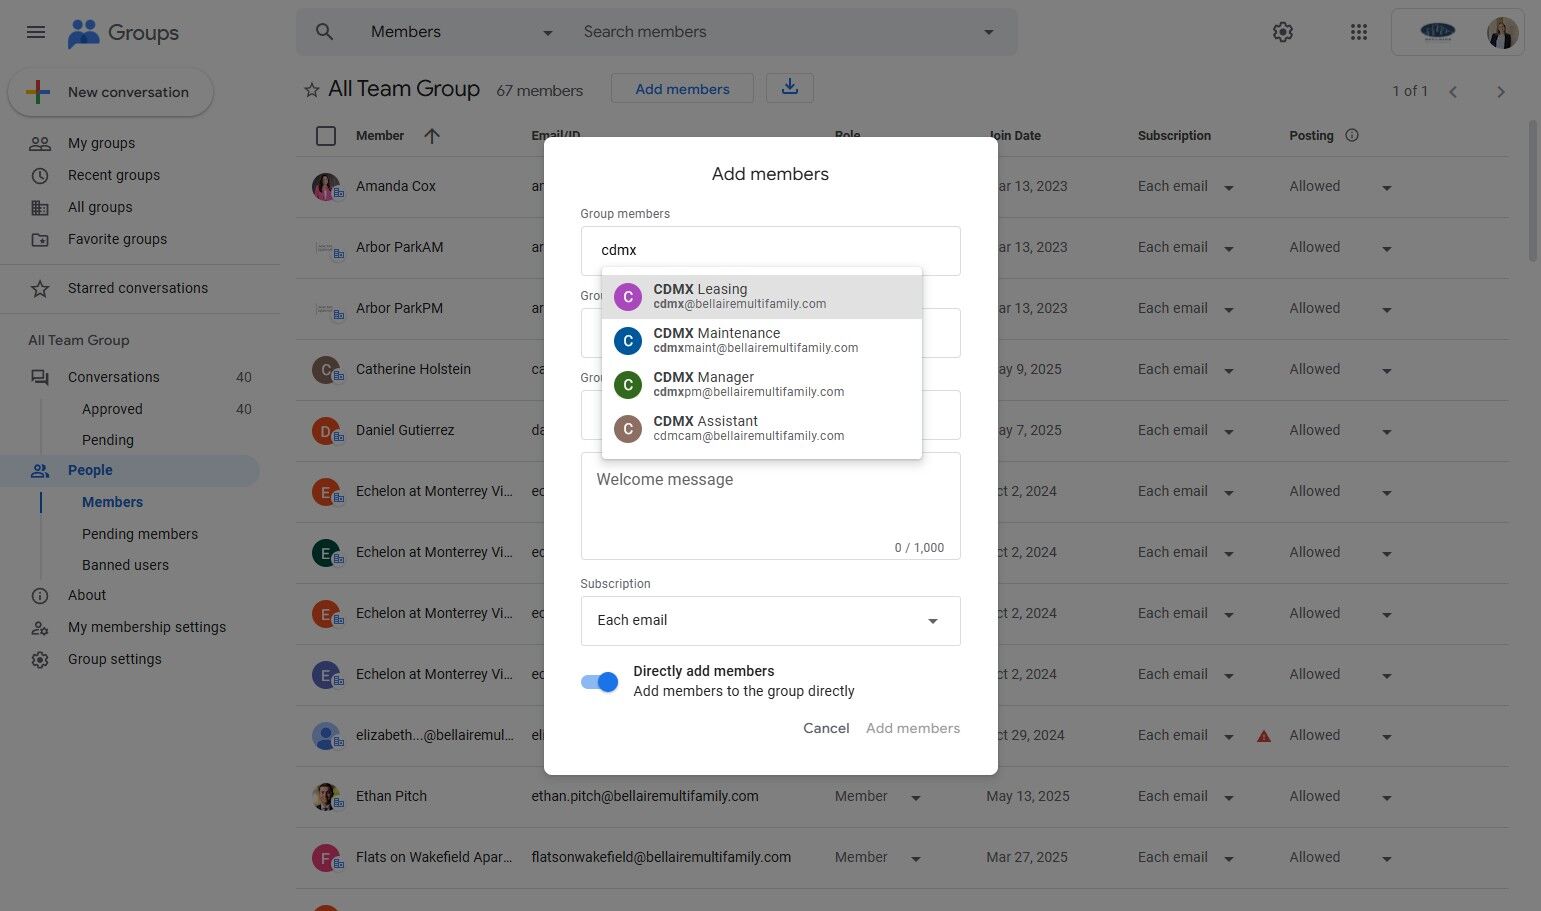The width and height of the screenshot is (1541, 911).
Task: Click the My membership settings icon
Action: 40,628
